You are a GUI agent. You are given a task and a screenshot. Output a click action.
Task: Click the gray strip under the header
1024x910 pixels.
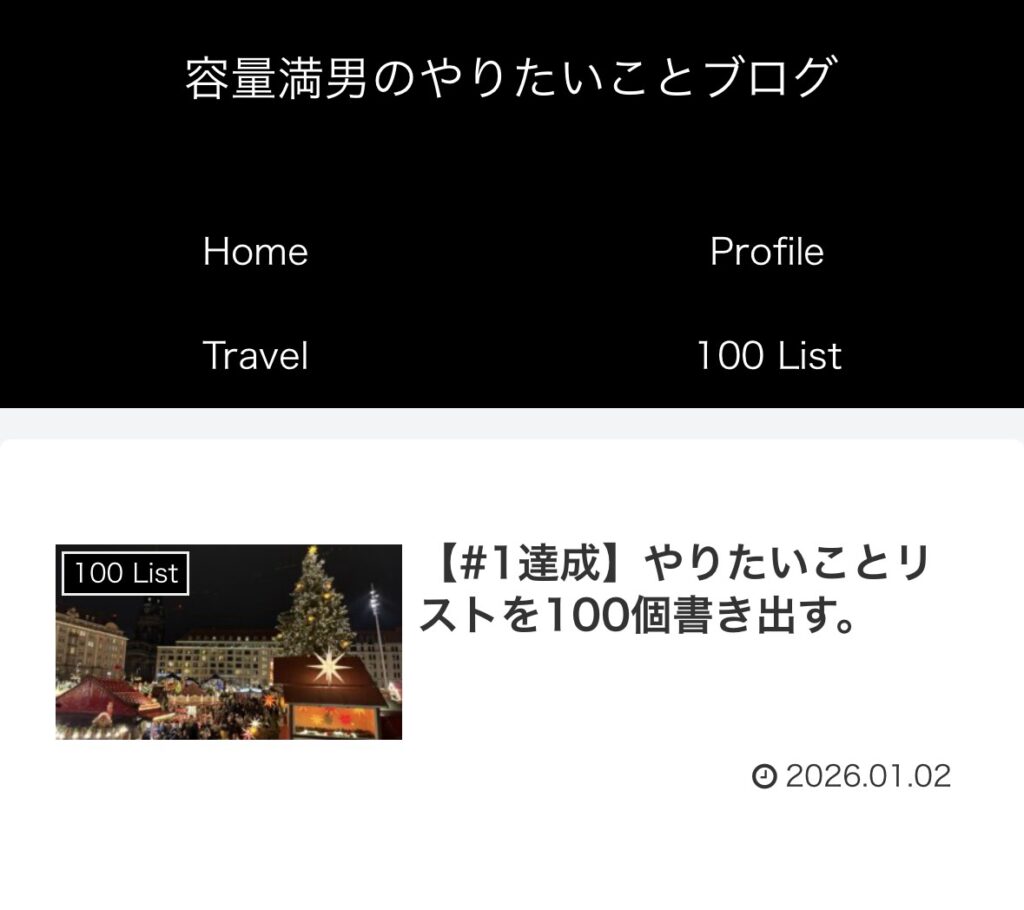point(511,423)
